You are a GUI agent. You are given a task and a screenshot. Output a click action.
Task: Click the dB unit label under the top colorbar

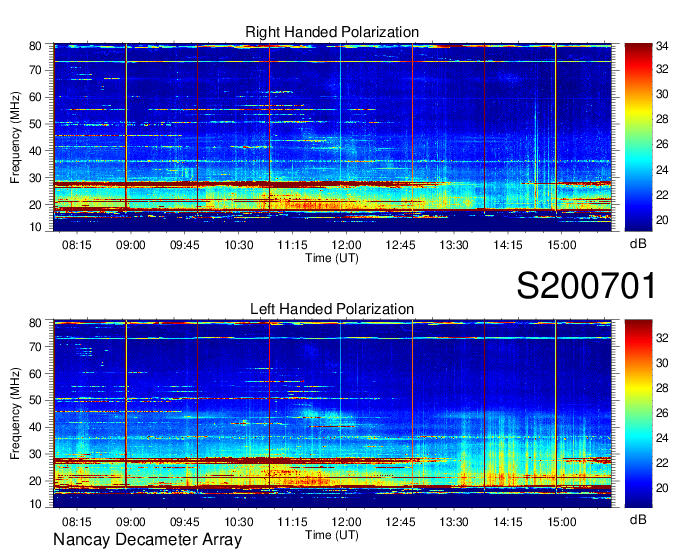(638, 244)
